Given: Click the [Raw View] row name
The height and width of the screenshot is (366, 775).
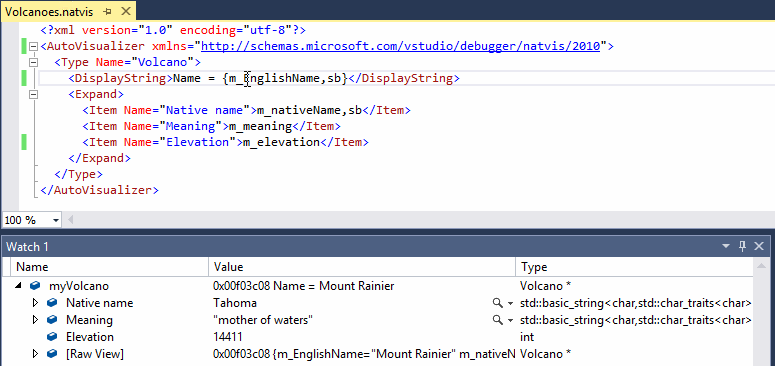Looking at the screenshot, I should [x=94, y=354].
